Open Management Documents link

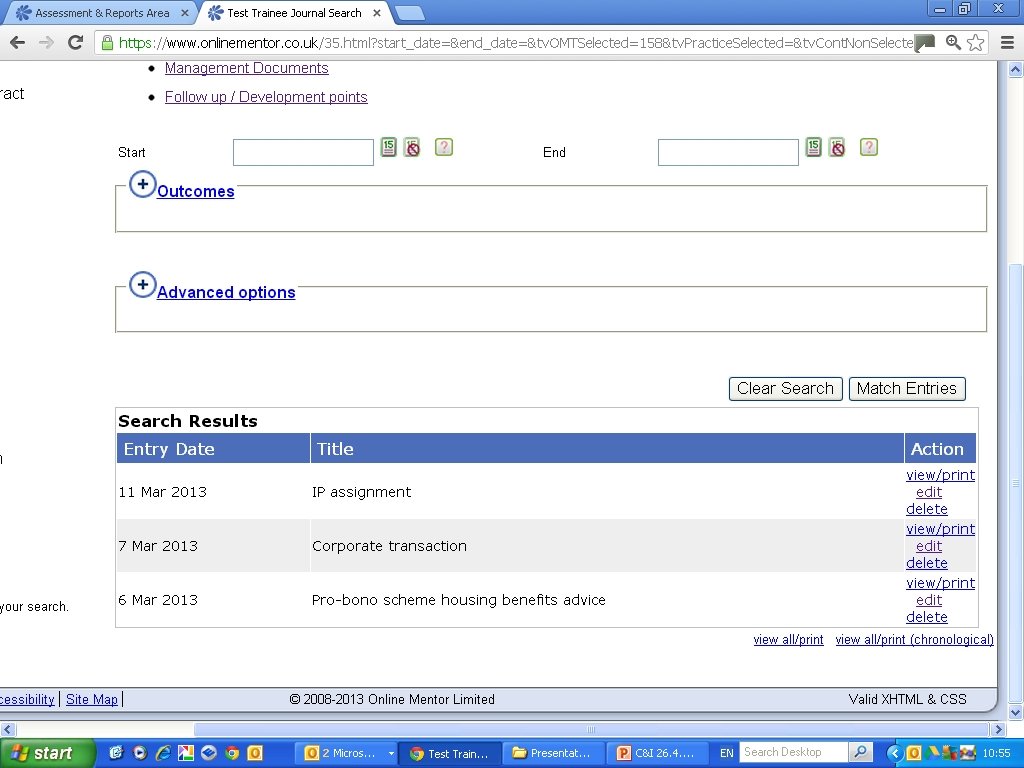[x=246, y=68]
